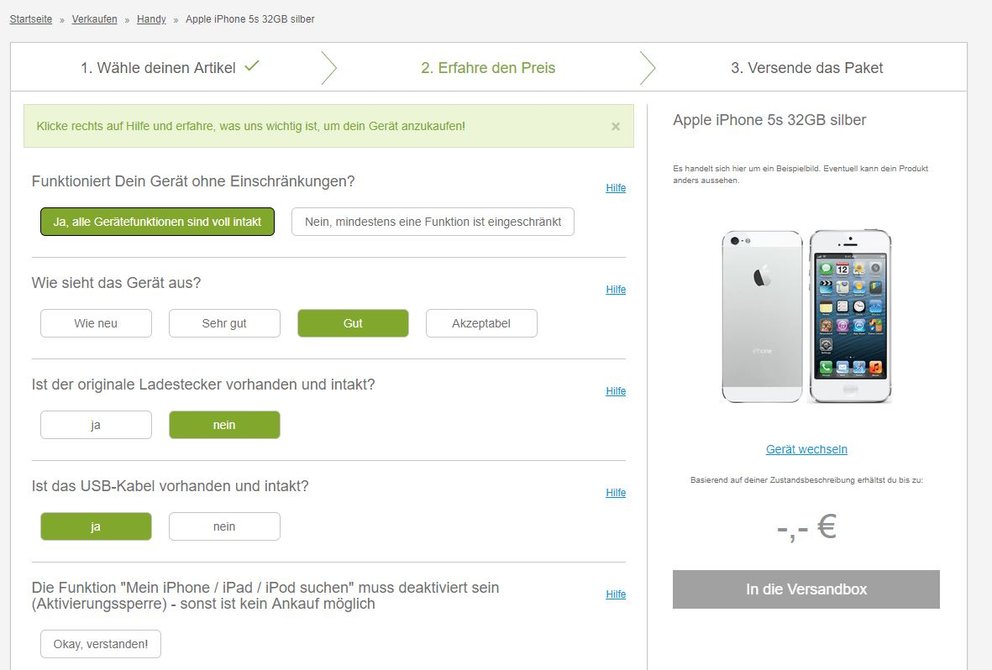Select device condition 'Wie neu'
The width and height of the screenshot is (992, 670).
click(x=96, y=323)
